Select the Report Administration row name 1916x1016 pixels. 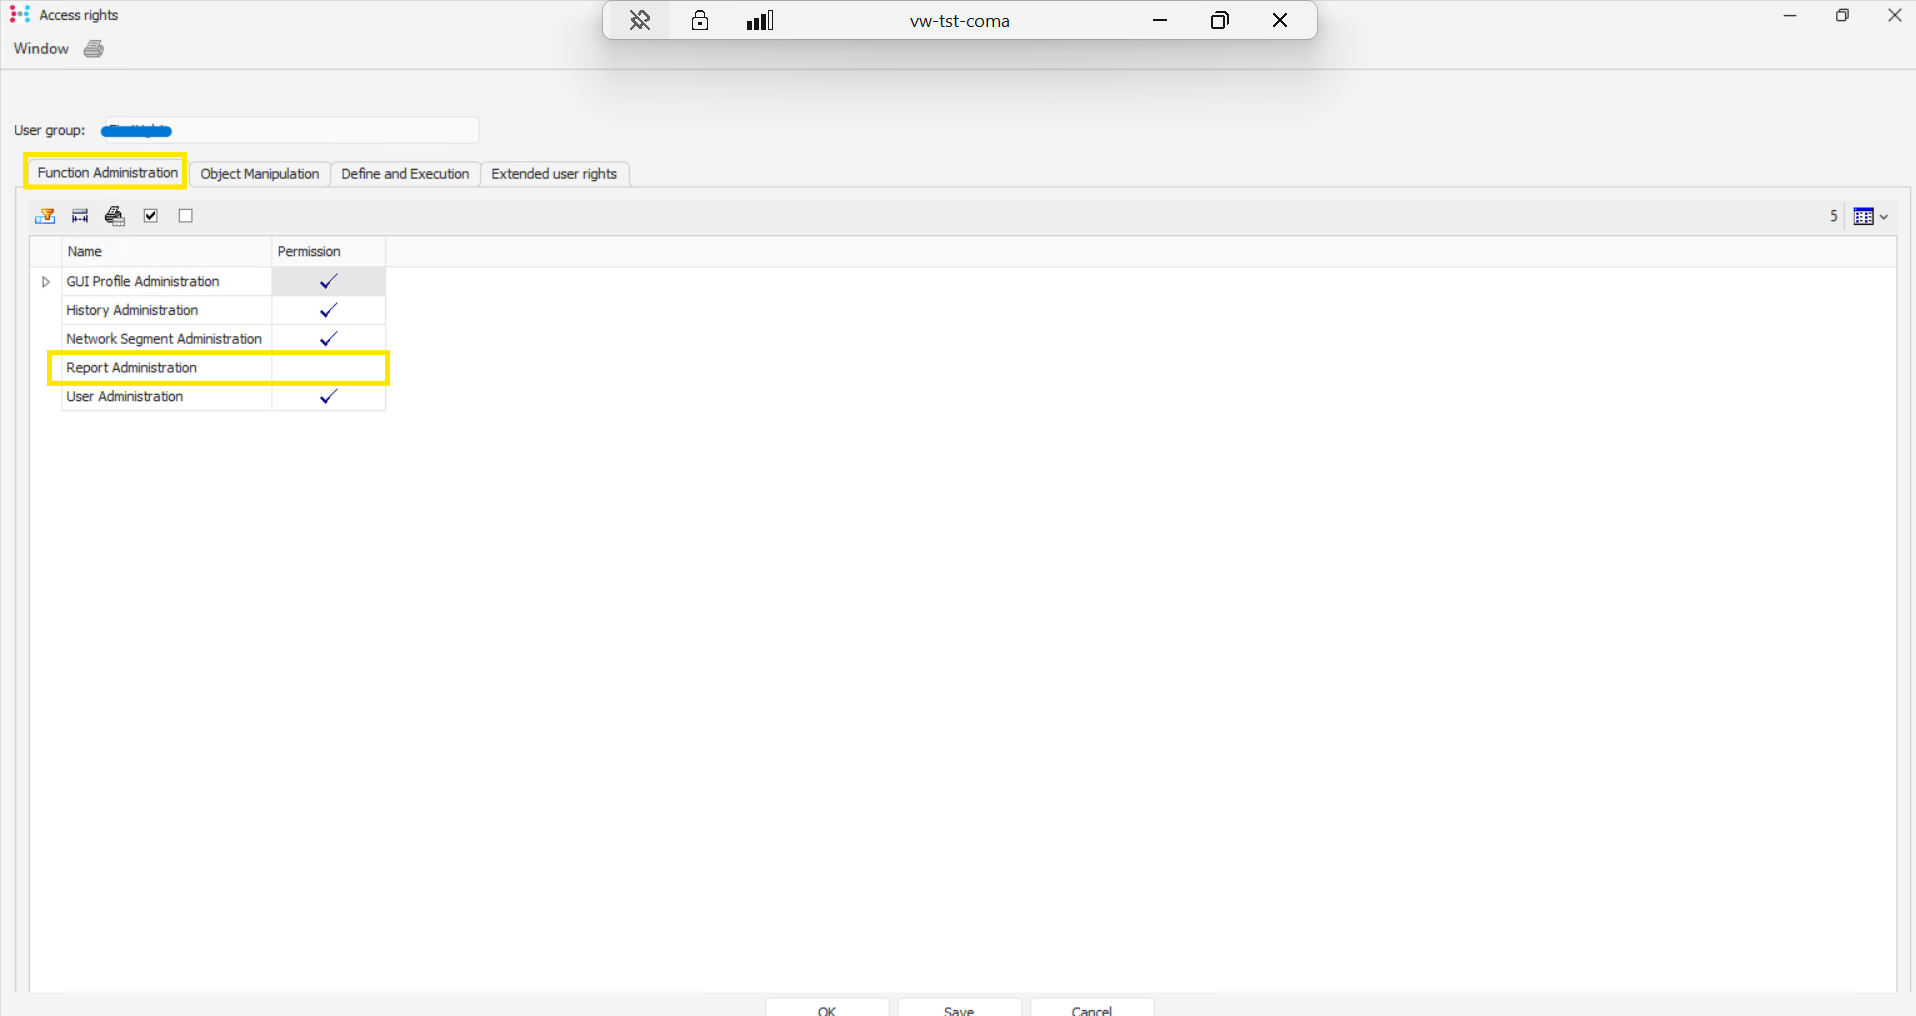pos(131,368)
